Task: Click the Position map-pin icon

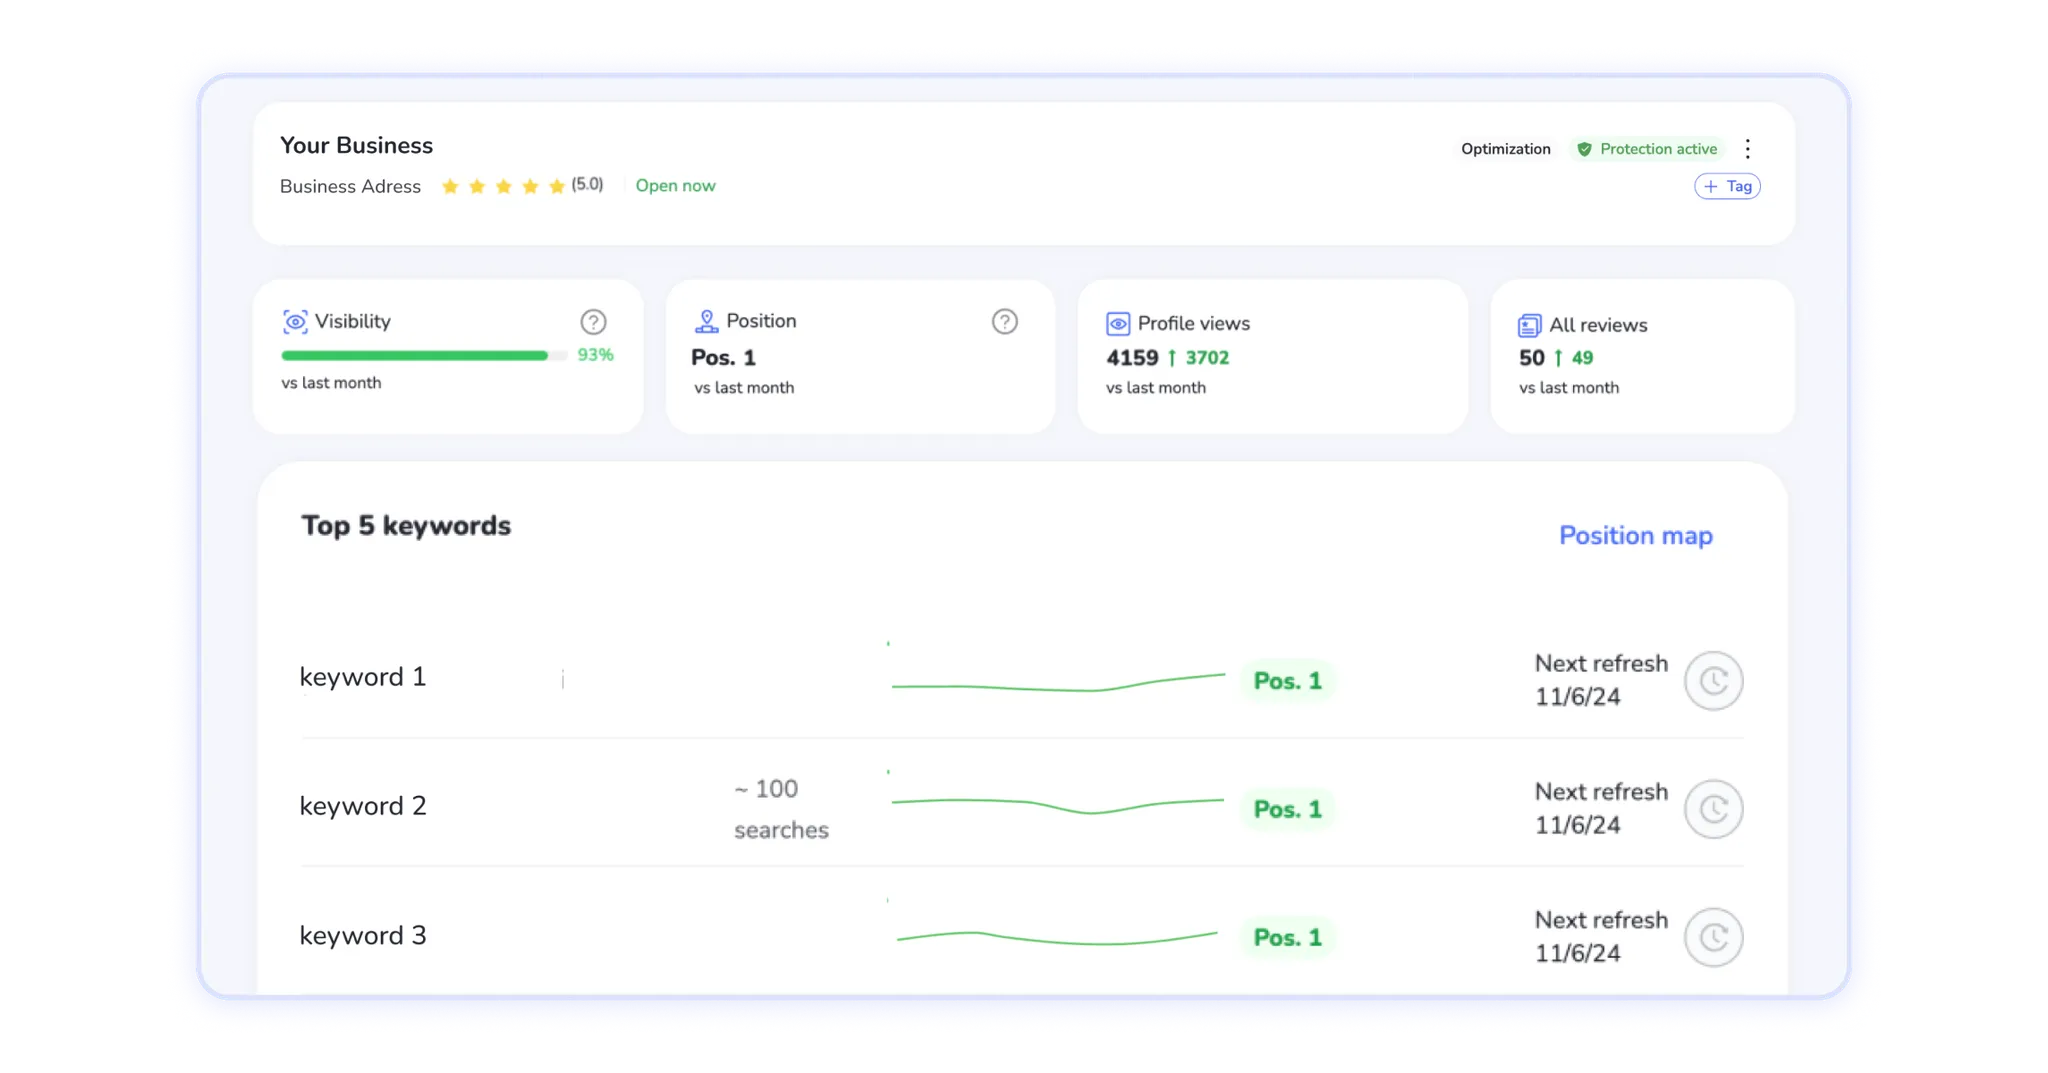Action: click(706, 322)
